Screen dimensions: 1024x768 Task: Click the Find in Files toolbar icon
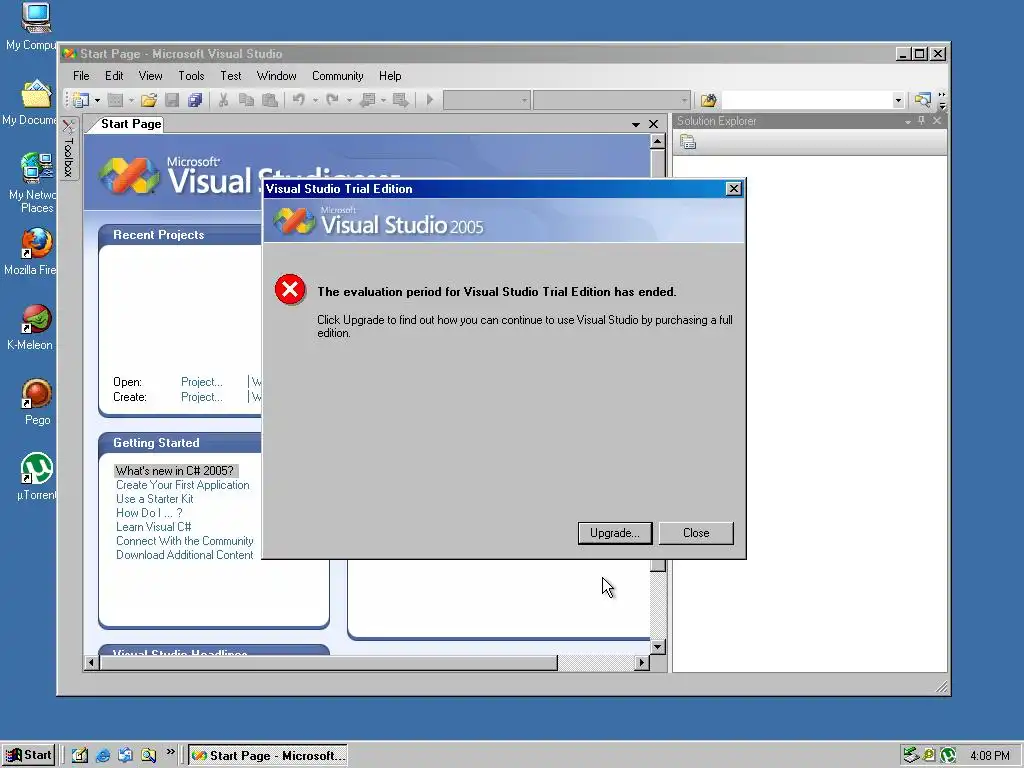point(709,100)
